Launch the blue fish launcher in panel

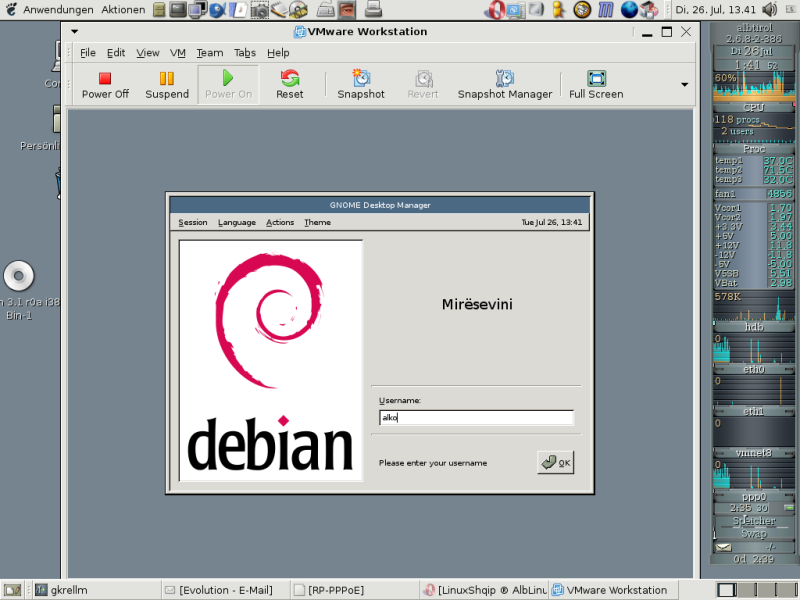pyautogui.click(x=217, y=10)
